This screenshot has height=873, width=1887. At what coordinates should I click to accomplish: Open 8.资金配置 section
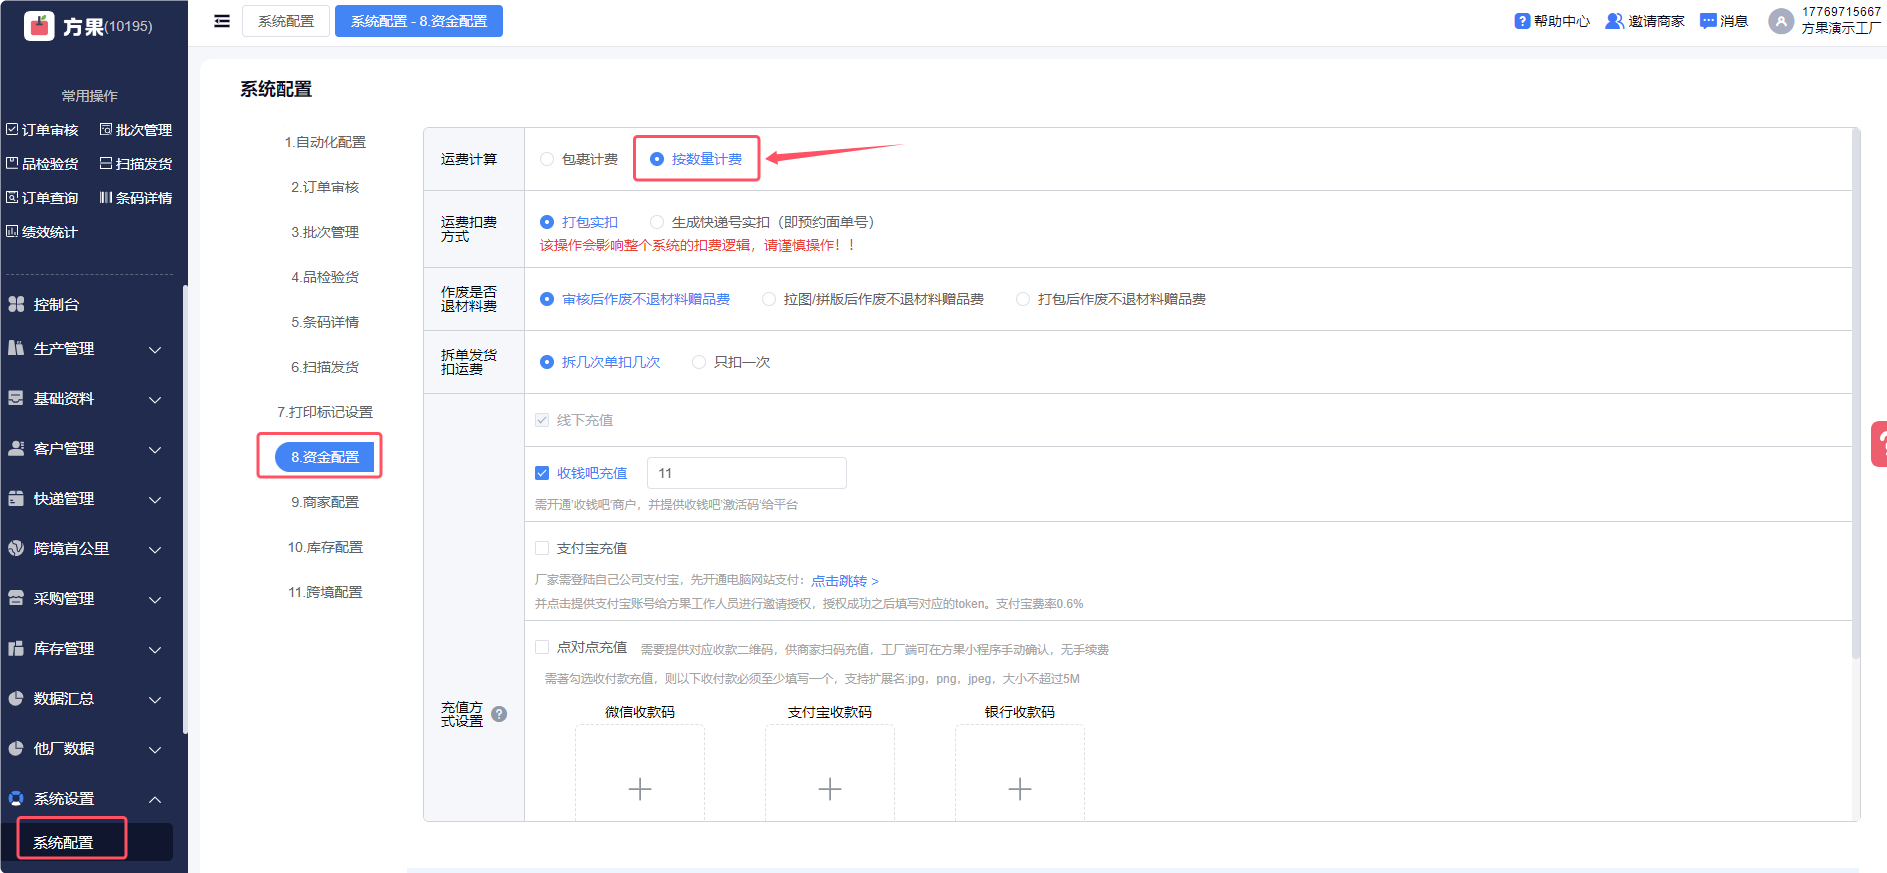325,457
